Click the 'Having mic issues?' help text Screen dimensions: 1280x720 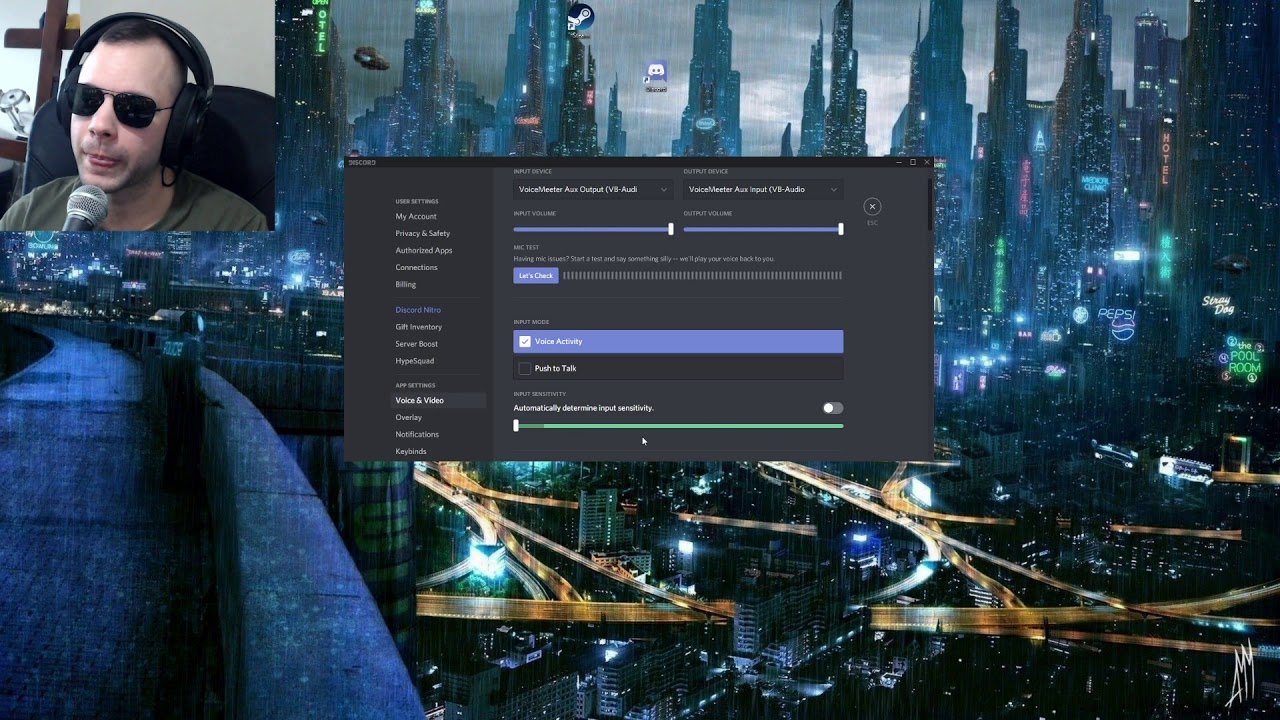tap(644, 259)
